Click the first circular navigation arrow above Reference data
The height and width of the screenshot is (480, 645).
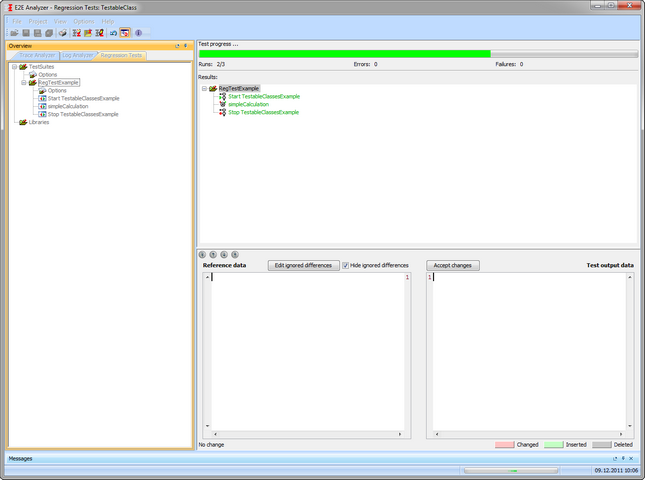click(202, 255)
